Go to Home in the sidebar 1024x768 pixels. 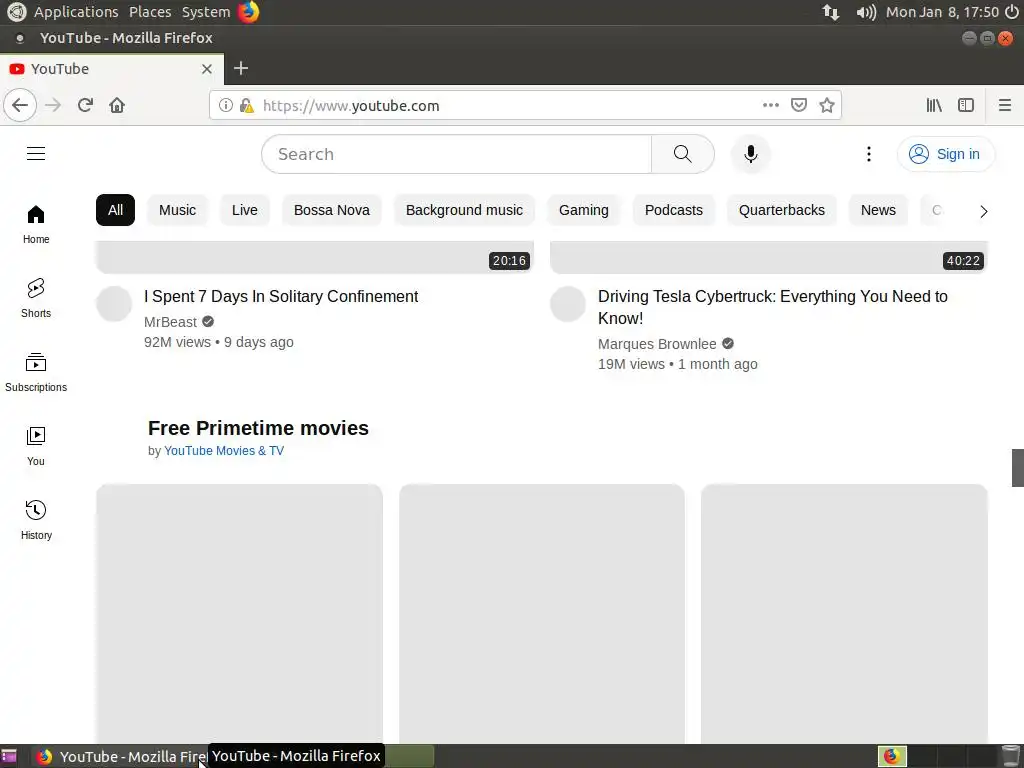click(36, 224)
